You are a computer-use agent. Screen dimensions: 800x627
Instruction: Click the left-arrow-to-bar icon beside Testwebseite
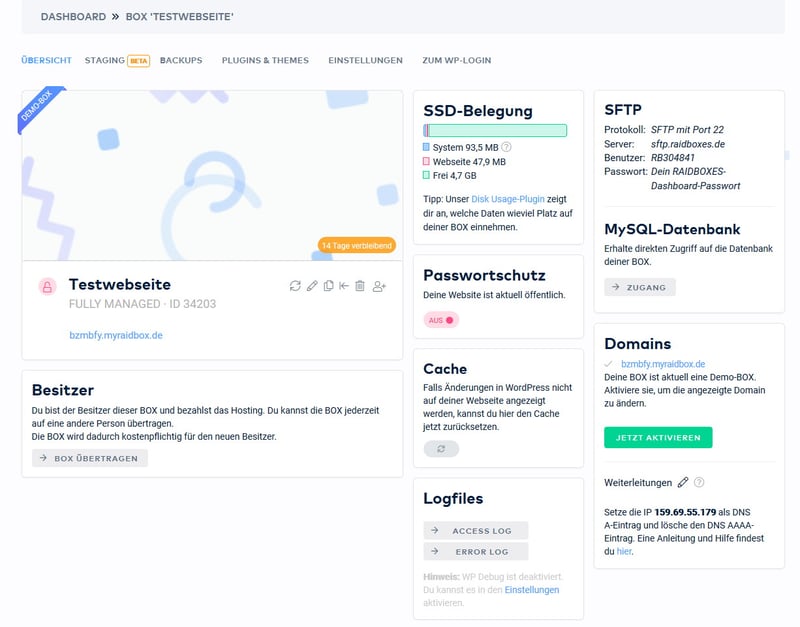point(344,286)
